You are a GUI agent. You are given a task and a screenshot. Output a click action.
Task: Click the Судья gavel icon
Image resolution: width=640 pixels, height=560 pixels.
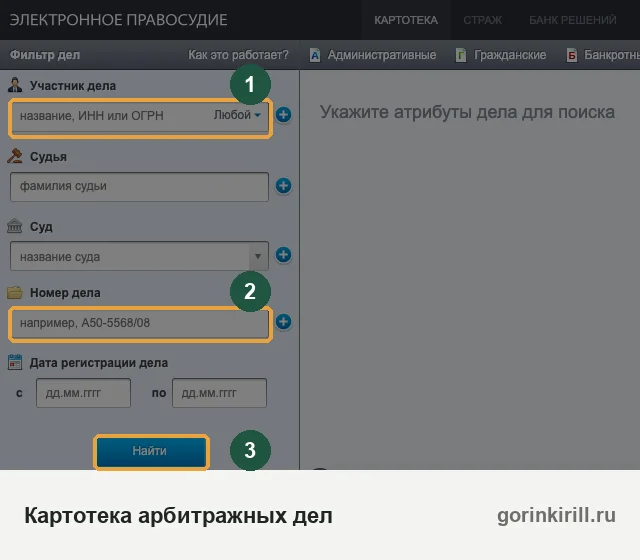tap(15, 156)
